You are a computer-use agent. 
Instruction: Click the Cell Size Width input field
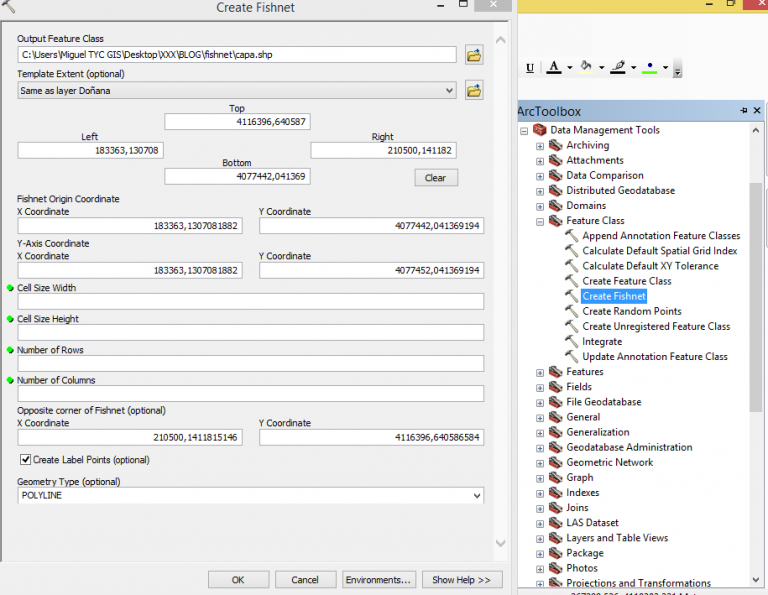250,302
